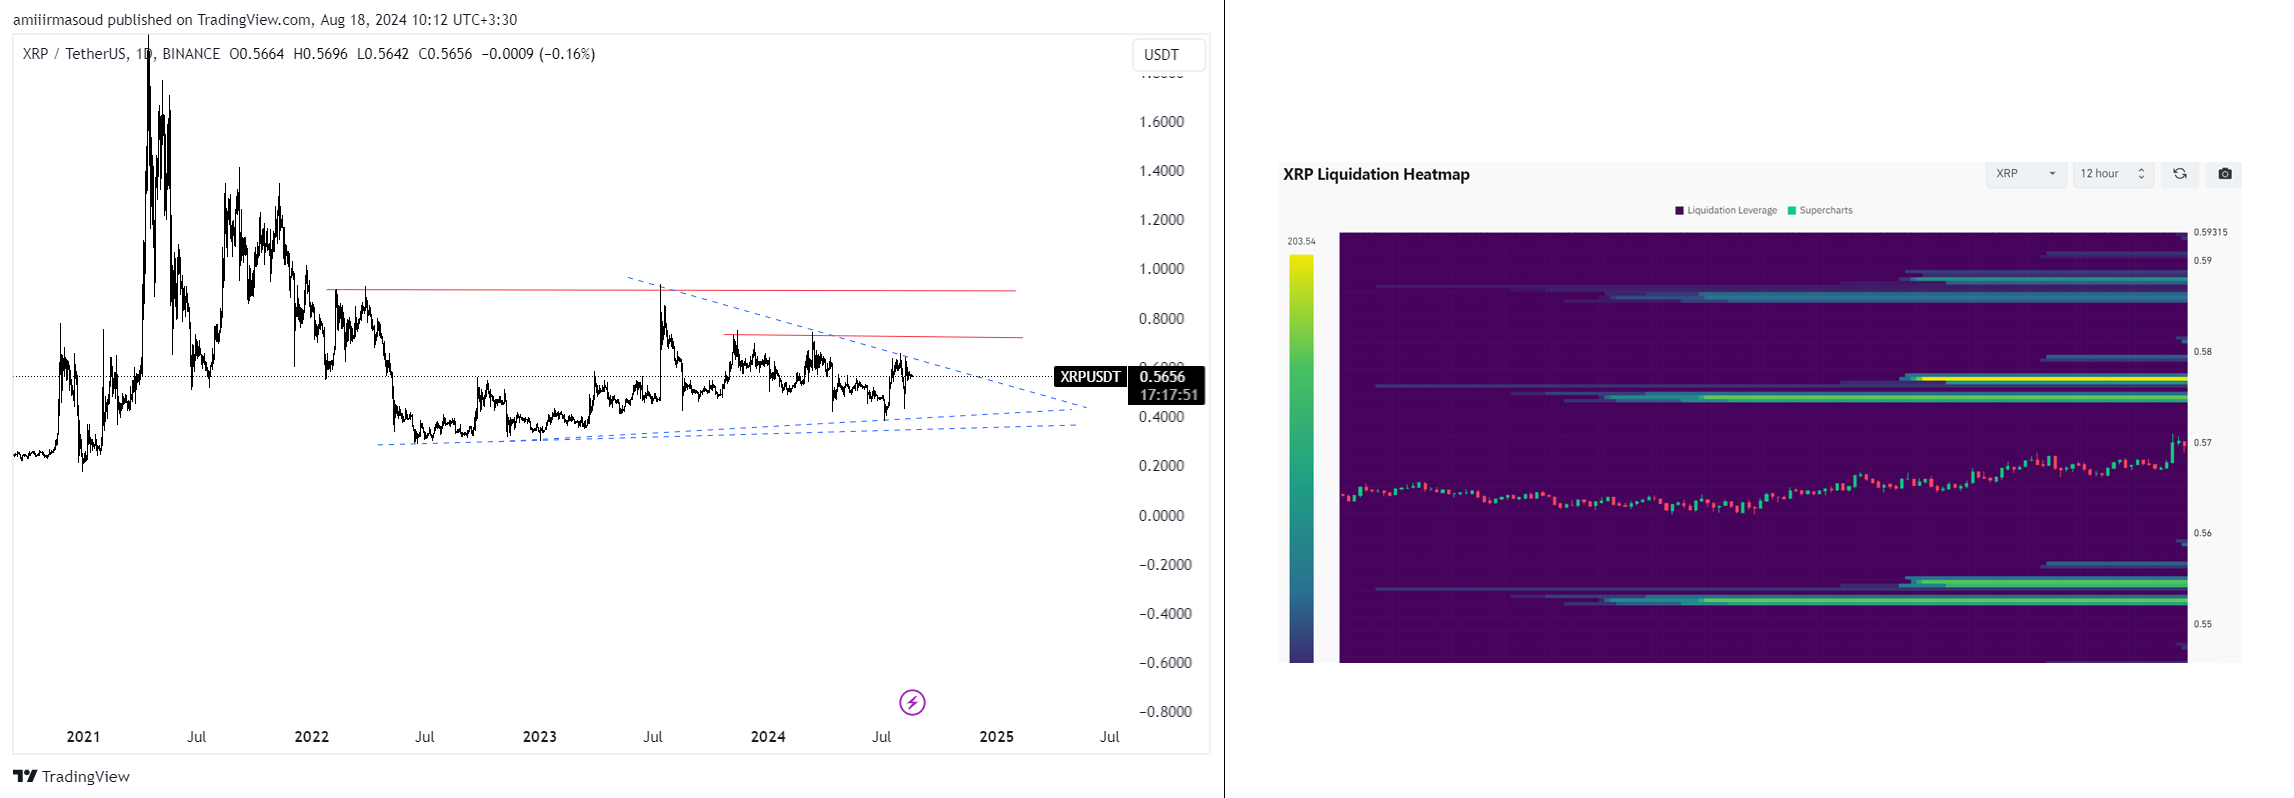Open the 12 hour interval selector

pyautogui.click(x=2113, y=174)
